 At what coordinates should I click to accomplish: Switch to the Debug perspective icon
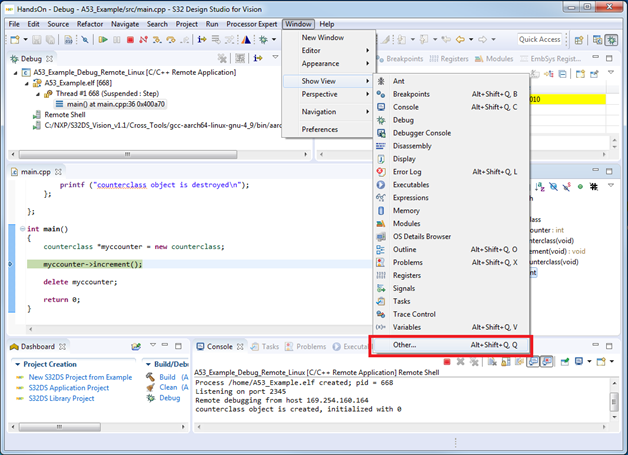click(612, 40)
